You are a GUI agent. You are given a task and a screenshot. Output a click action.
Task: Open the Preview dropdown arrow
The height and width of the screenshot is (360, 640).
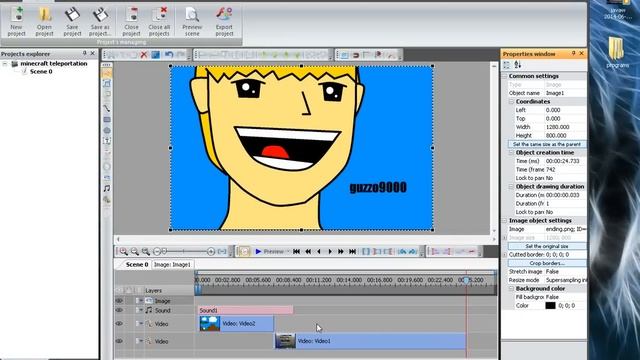[x=287, y=251]
